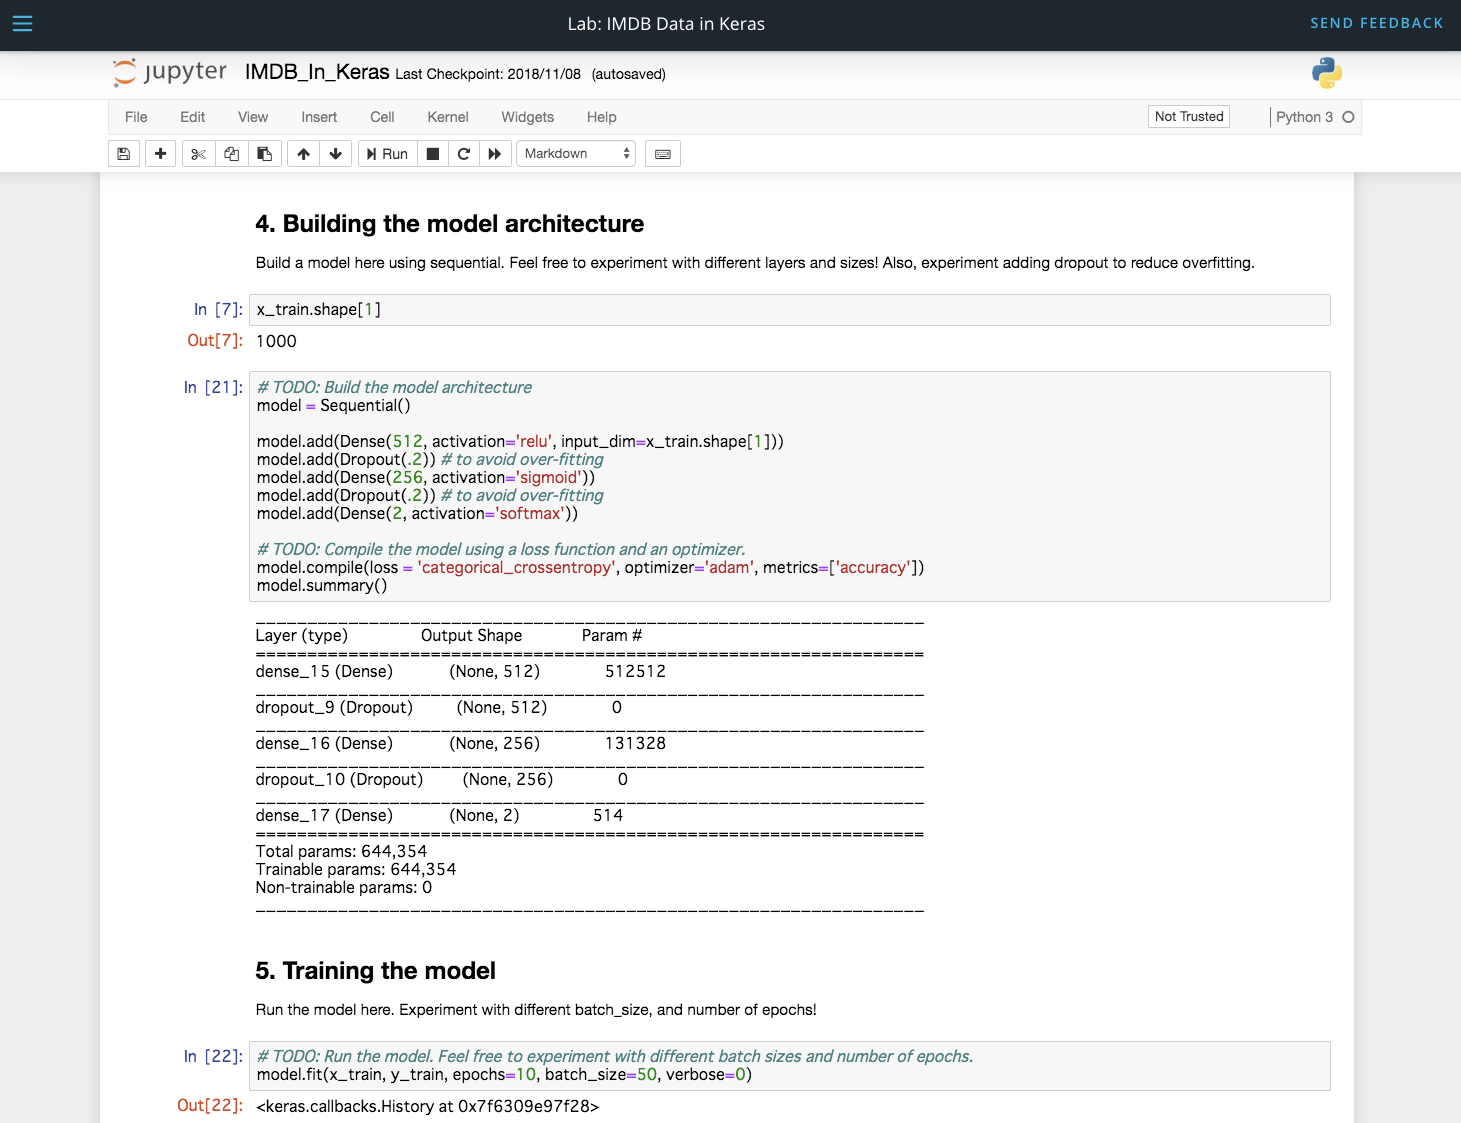Click the keras.callbacks.History output text

(427, 1107)
